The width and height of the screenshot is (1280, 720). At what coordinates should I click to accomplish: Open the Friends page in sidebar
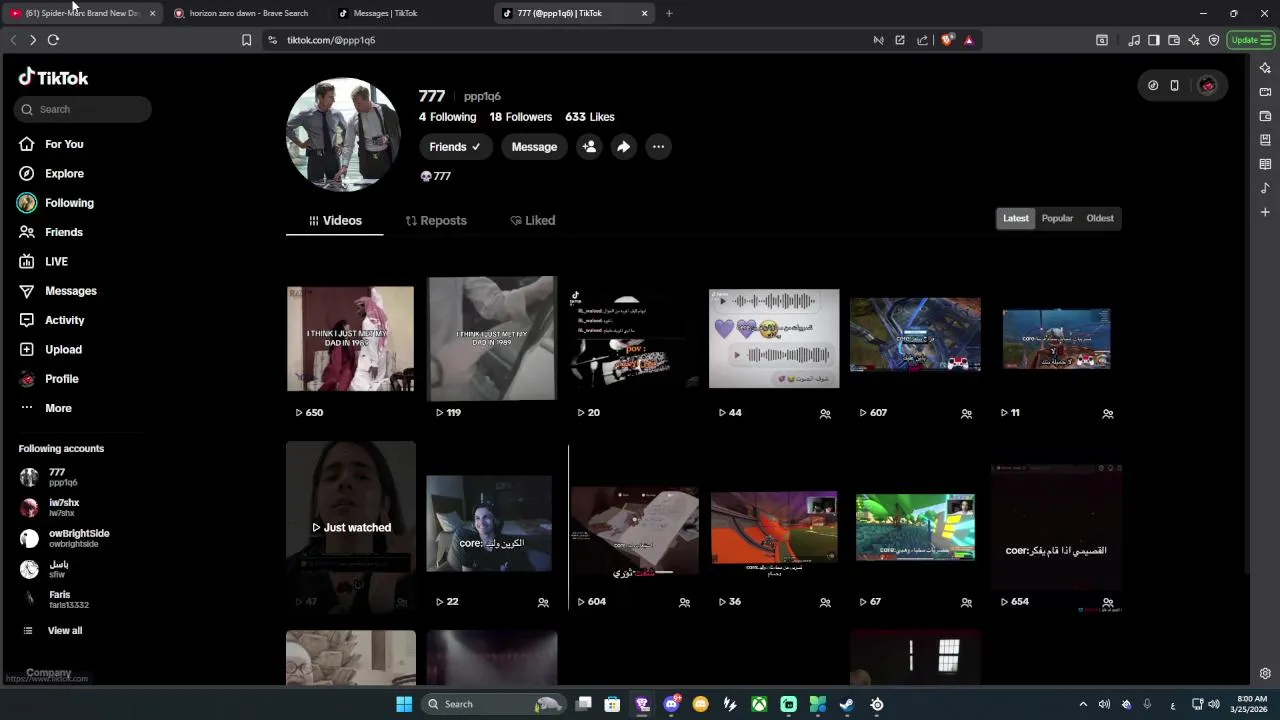pos(64,232)
